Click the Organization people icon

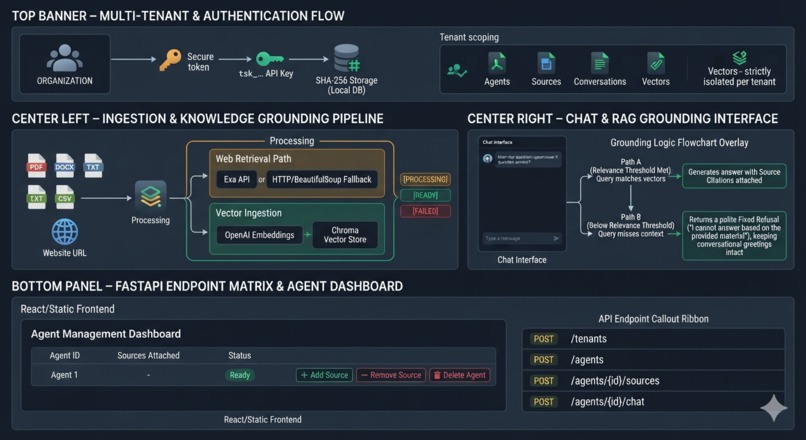coord(64,58)
